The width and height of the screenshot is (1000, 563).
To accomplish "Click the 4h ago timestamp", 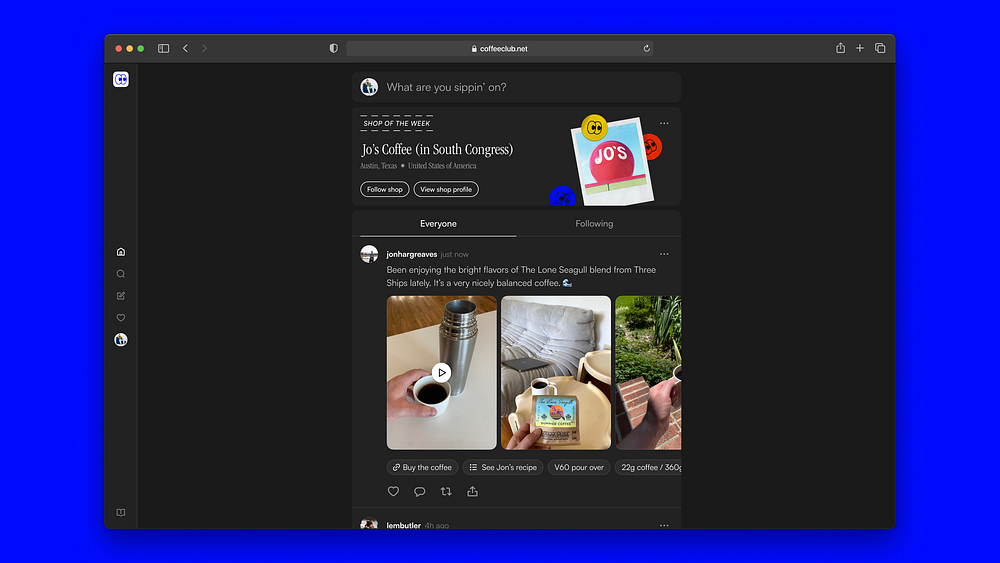I will (x=437, y=525).
